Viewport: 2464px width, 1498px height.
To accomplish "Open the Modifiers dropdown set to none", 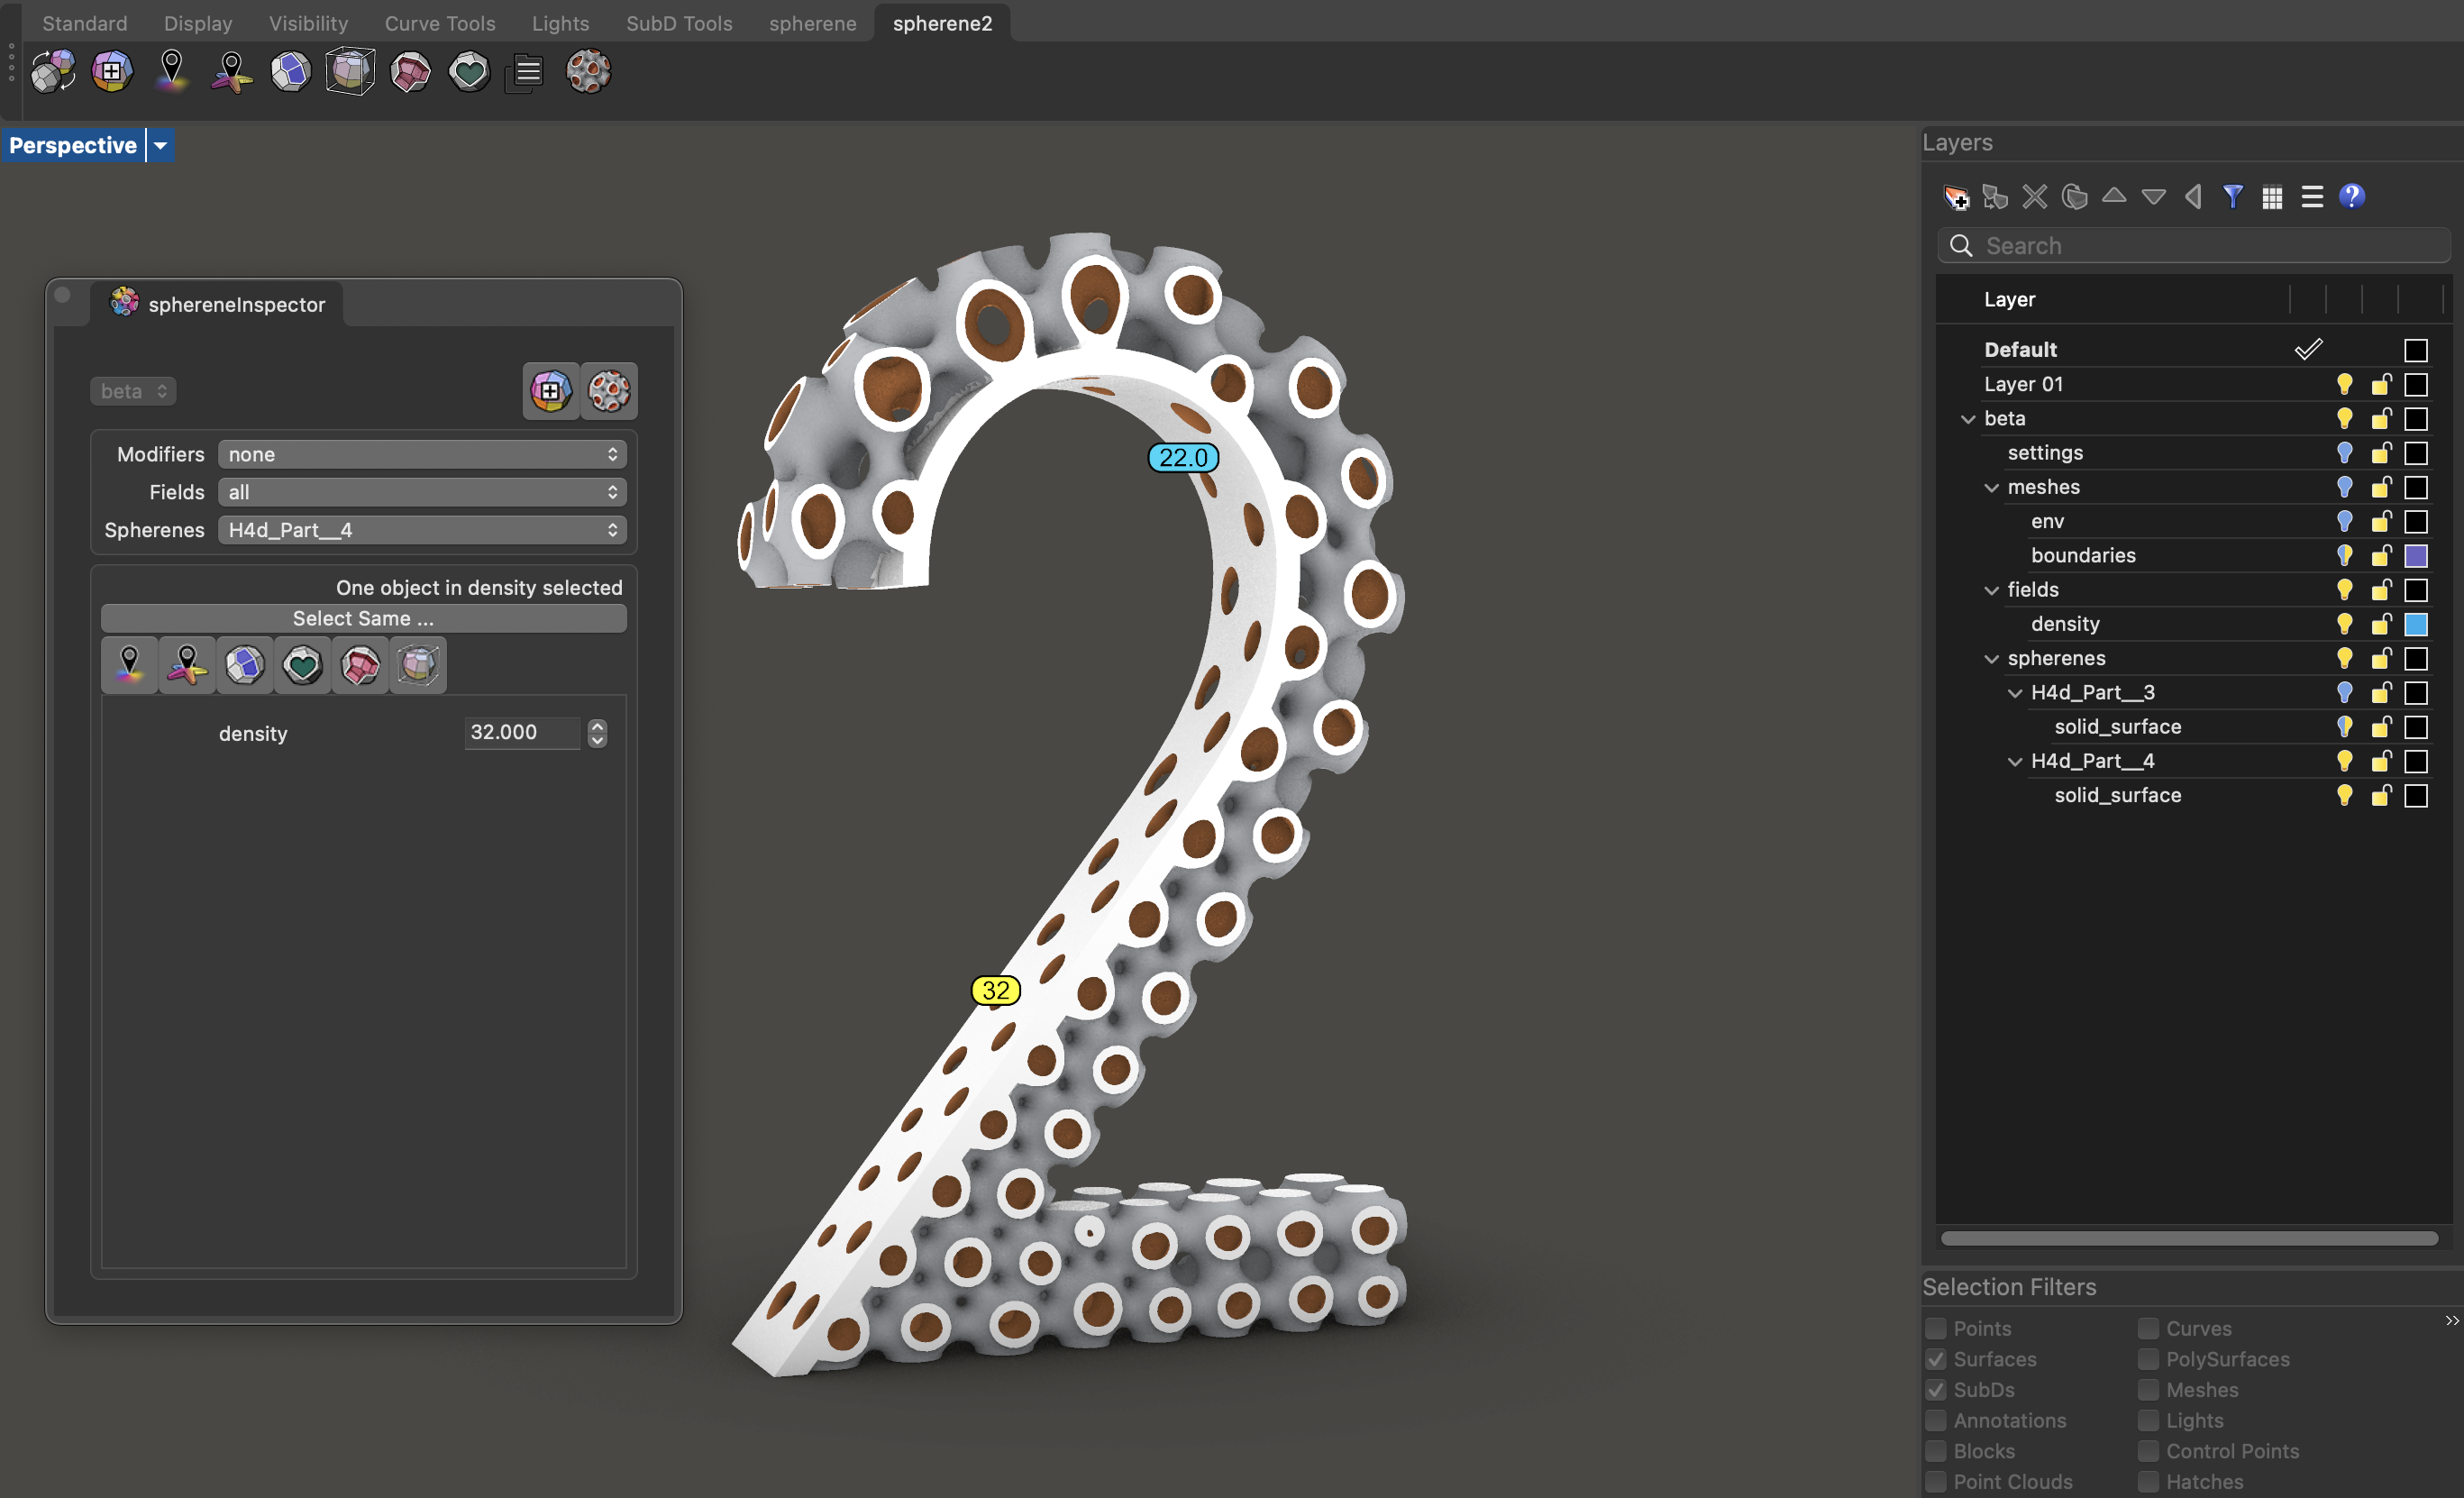I will [422, 454].
